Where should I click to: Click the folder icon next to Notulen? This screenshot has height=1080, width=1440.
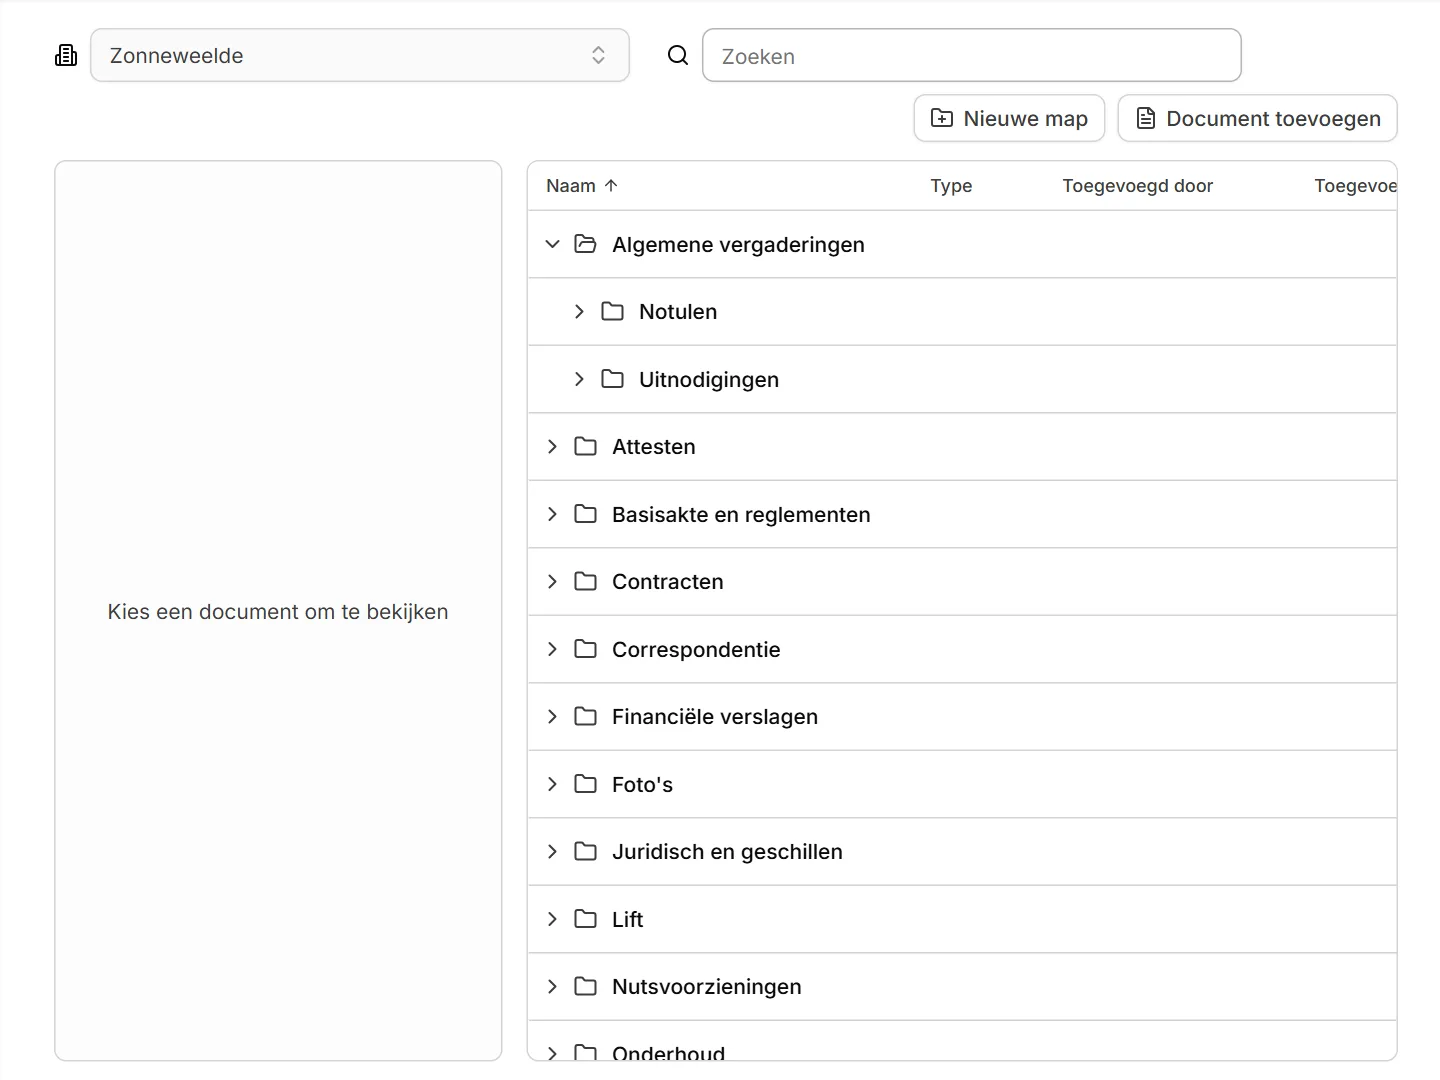pyautogui.click(x=612, y=312)
